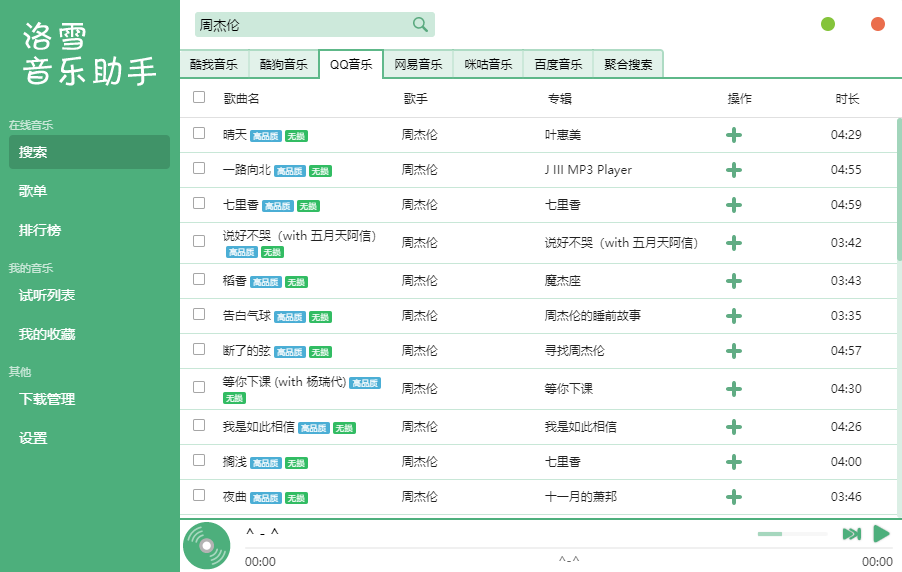
Task: Check the box for 晴天
Action: (x=199, y=133)
